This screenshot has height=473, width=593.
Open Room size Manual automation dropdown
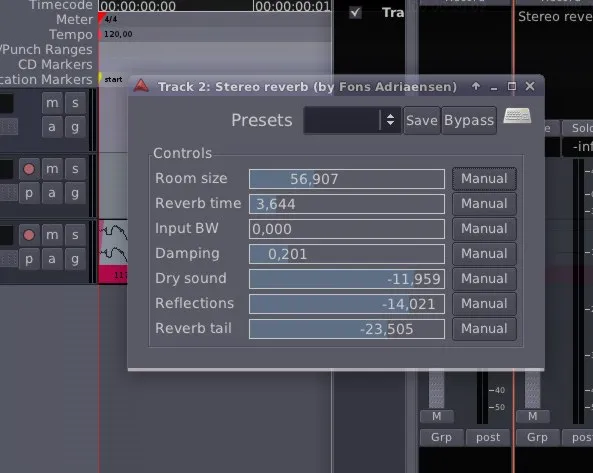point(484,178)
